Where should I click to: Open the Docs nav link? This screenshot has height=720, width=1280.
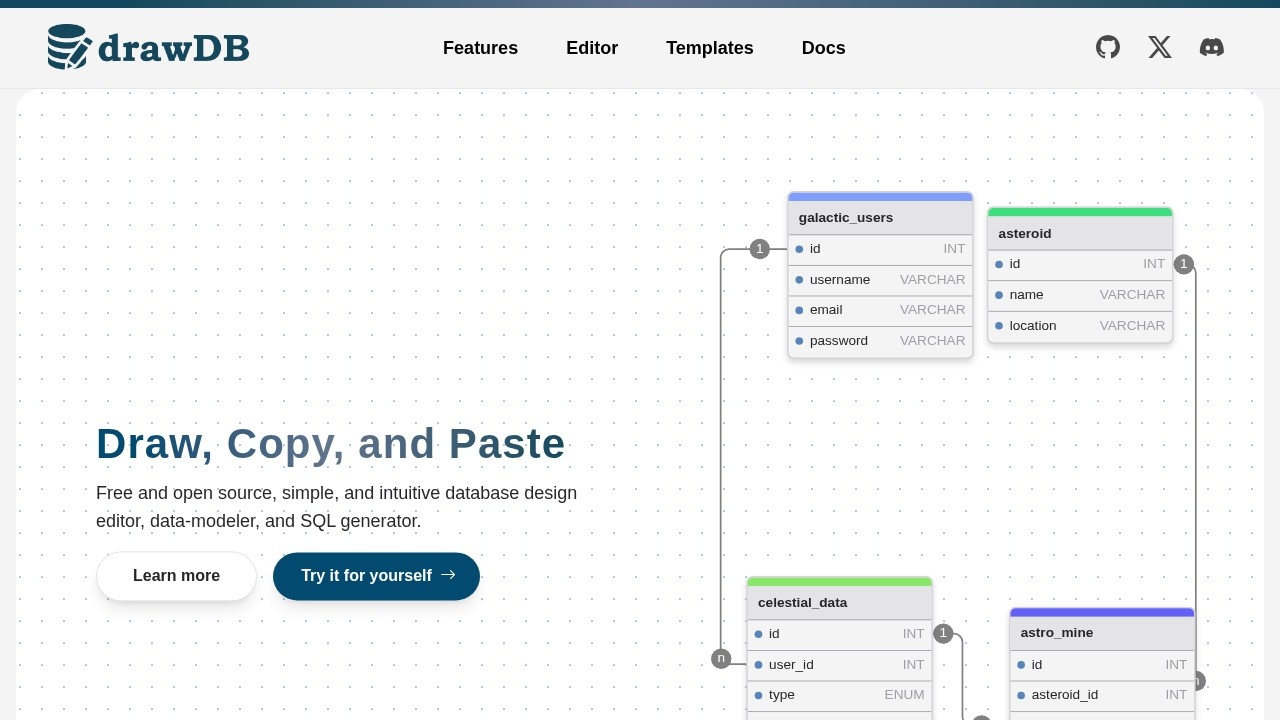(x=823, y=48)
